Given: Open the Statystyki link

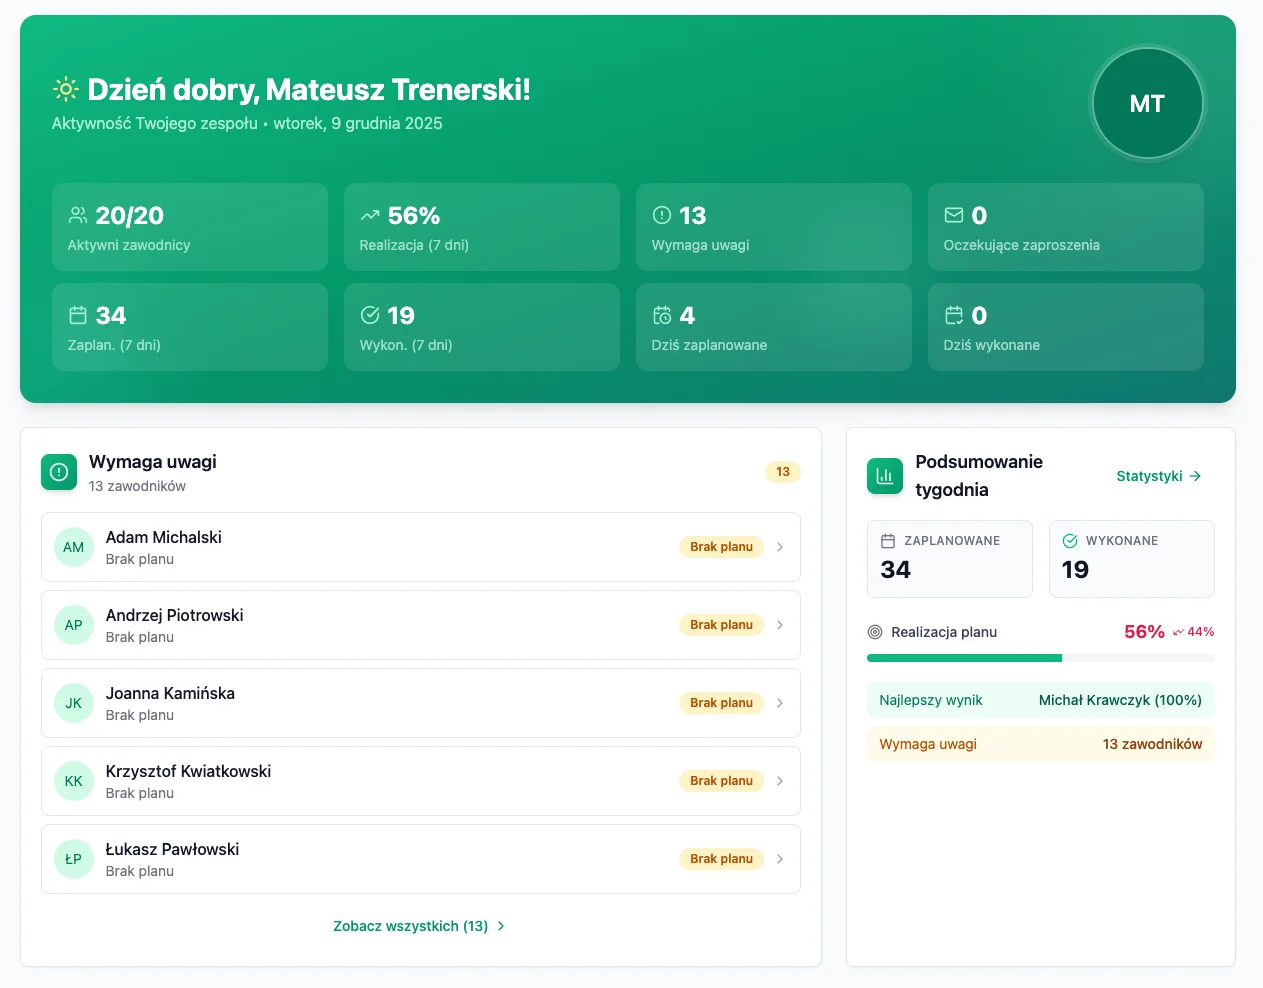Looking at the screenshot, I should 1158,476.
